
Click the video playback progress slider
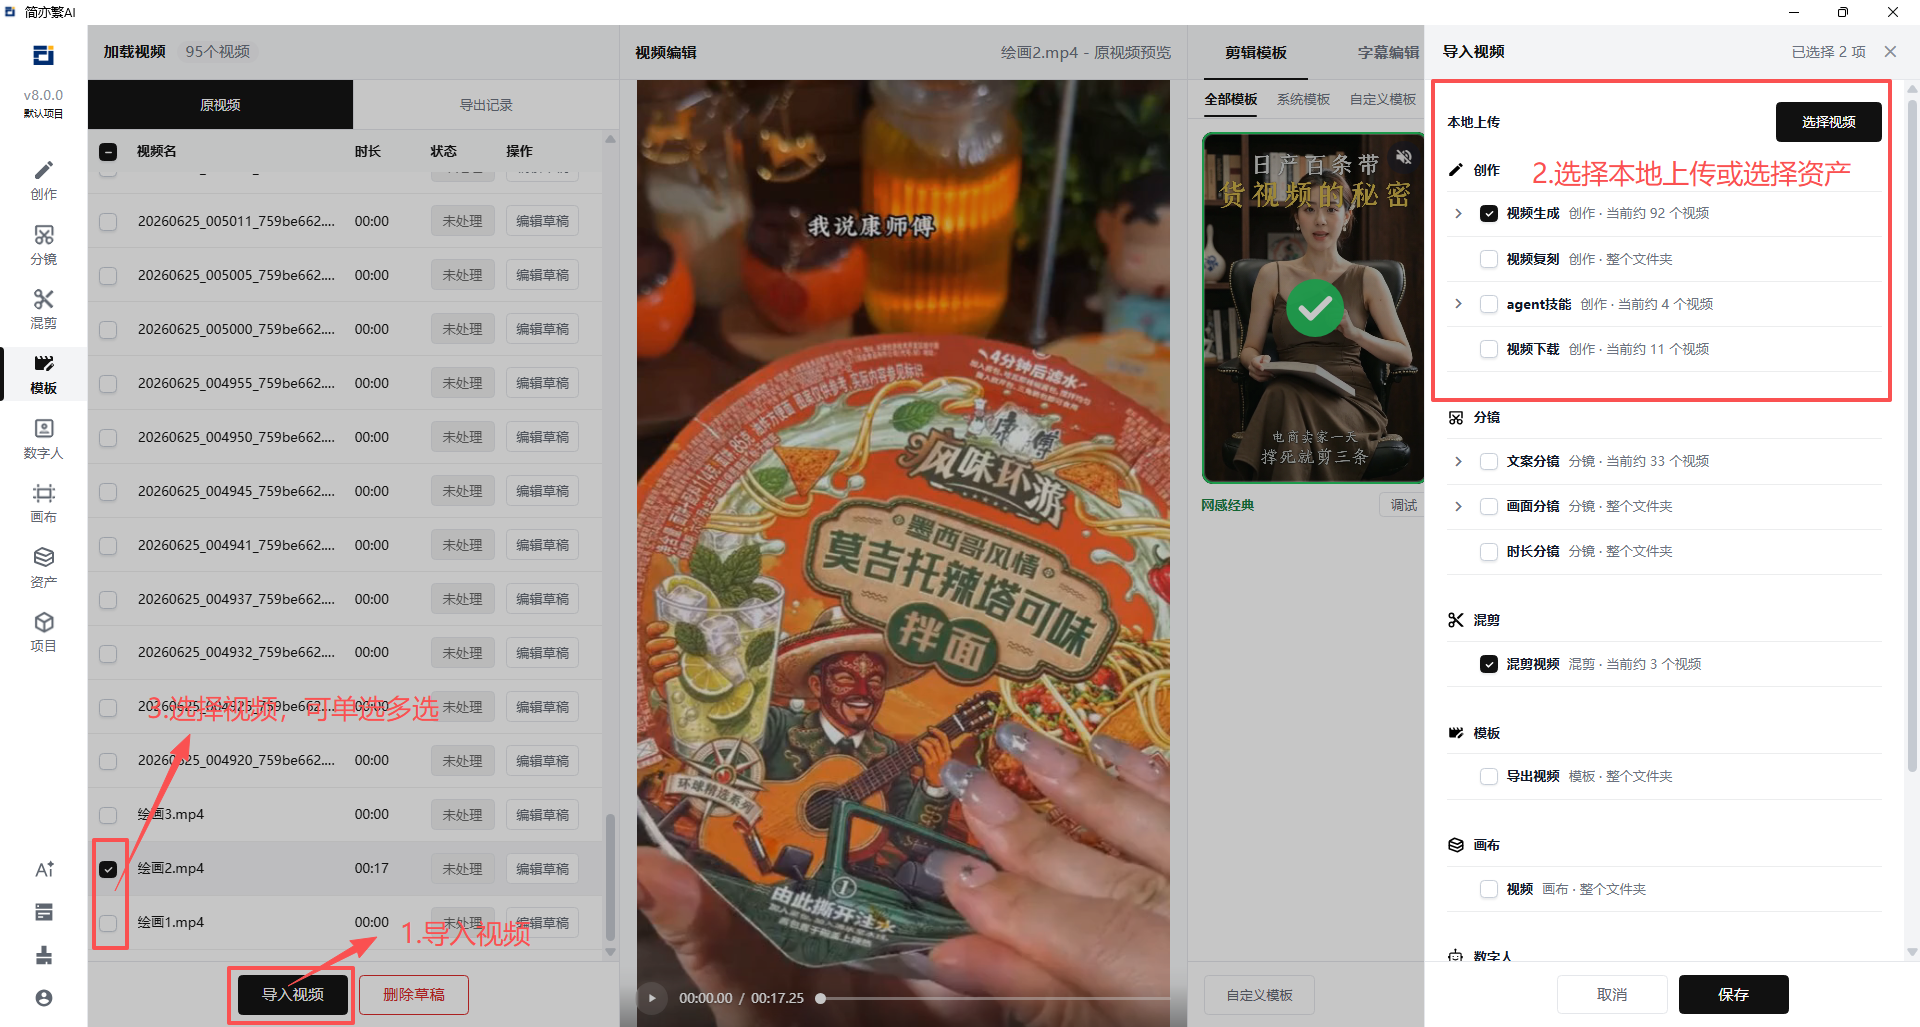(993, 998)
